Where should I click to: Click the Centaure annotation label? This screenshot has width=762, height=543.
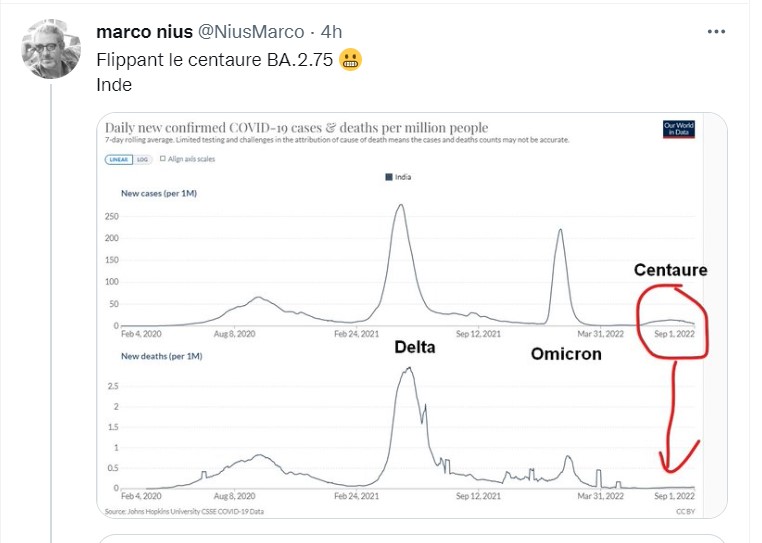click(670, 270)
